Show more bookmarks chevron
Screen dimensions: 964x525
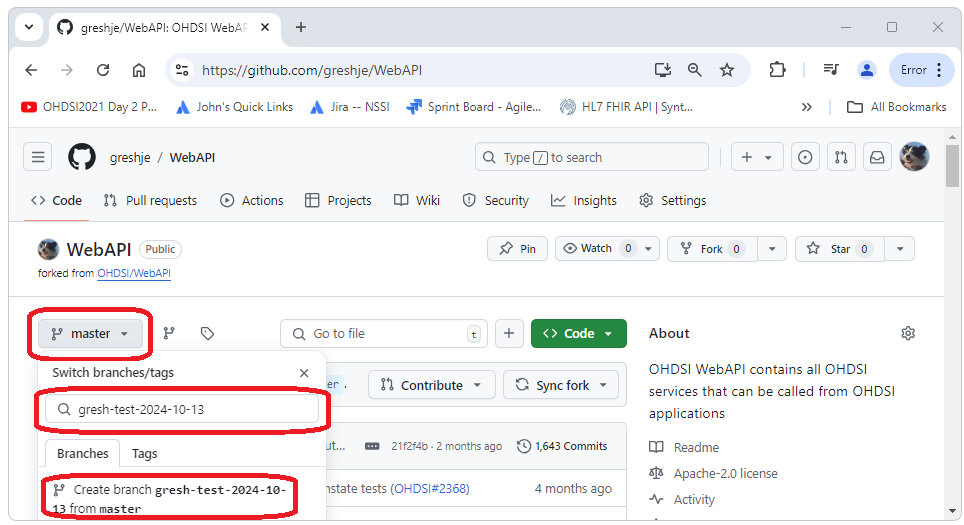tap(806, 107)
